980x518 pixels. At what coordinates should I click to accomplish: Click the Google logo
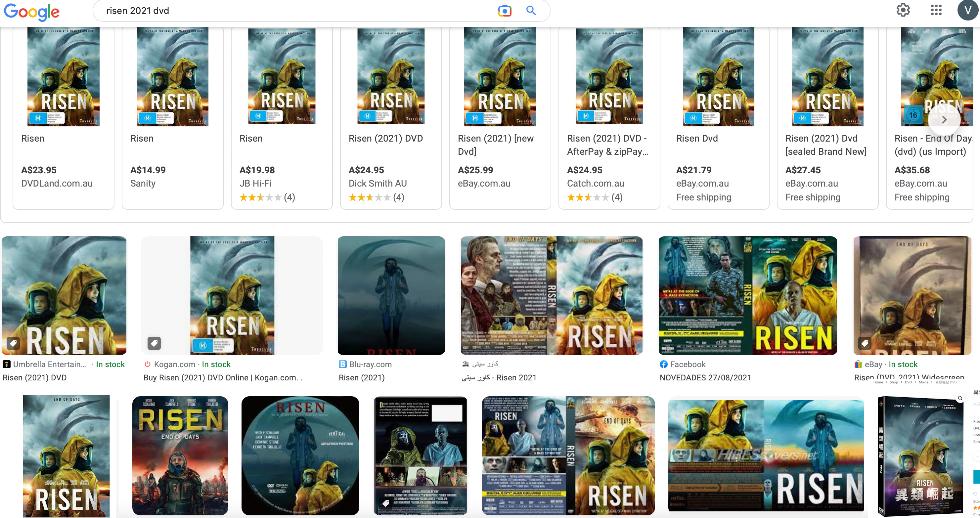click(32, 12)
